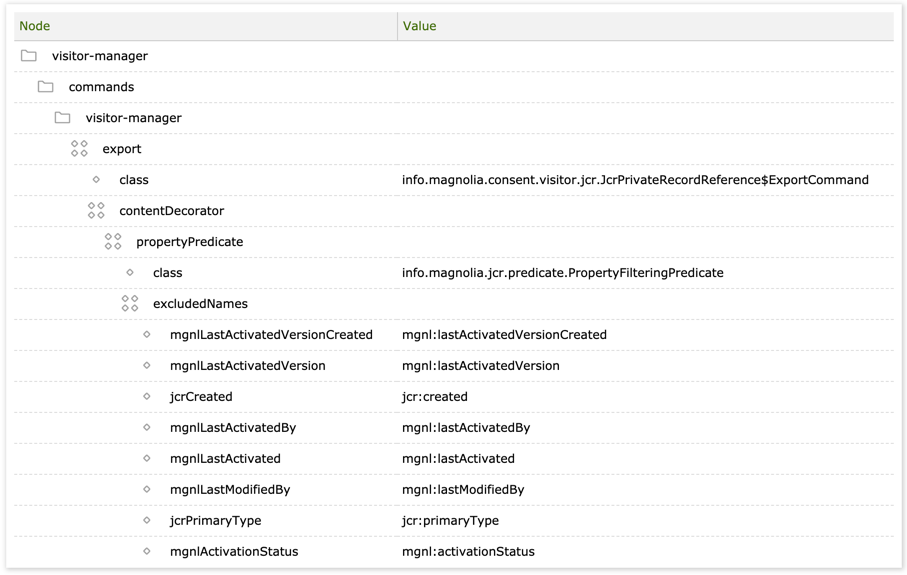
Task: Select the root visitor-manager tree node
Action: coord(99,56)
